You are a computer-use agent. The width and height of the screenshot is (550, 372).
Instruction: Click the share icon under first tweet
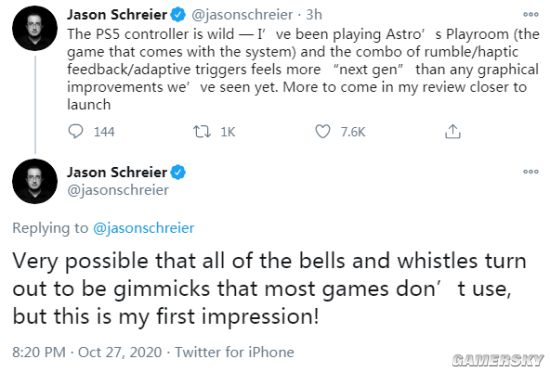(x=453, y=132)
